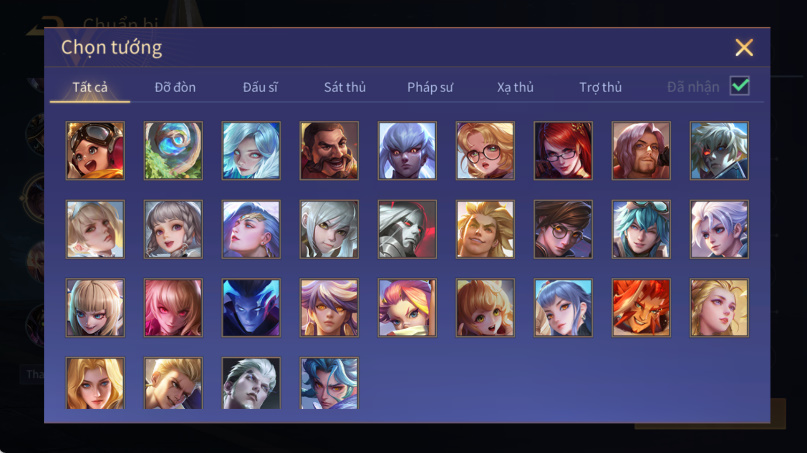
Task: Pick the brown-haired boy with round glasses
Action: [x=563, y=229]
